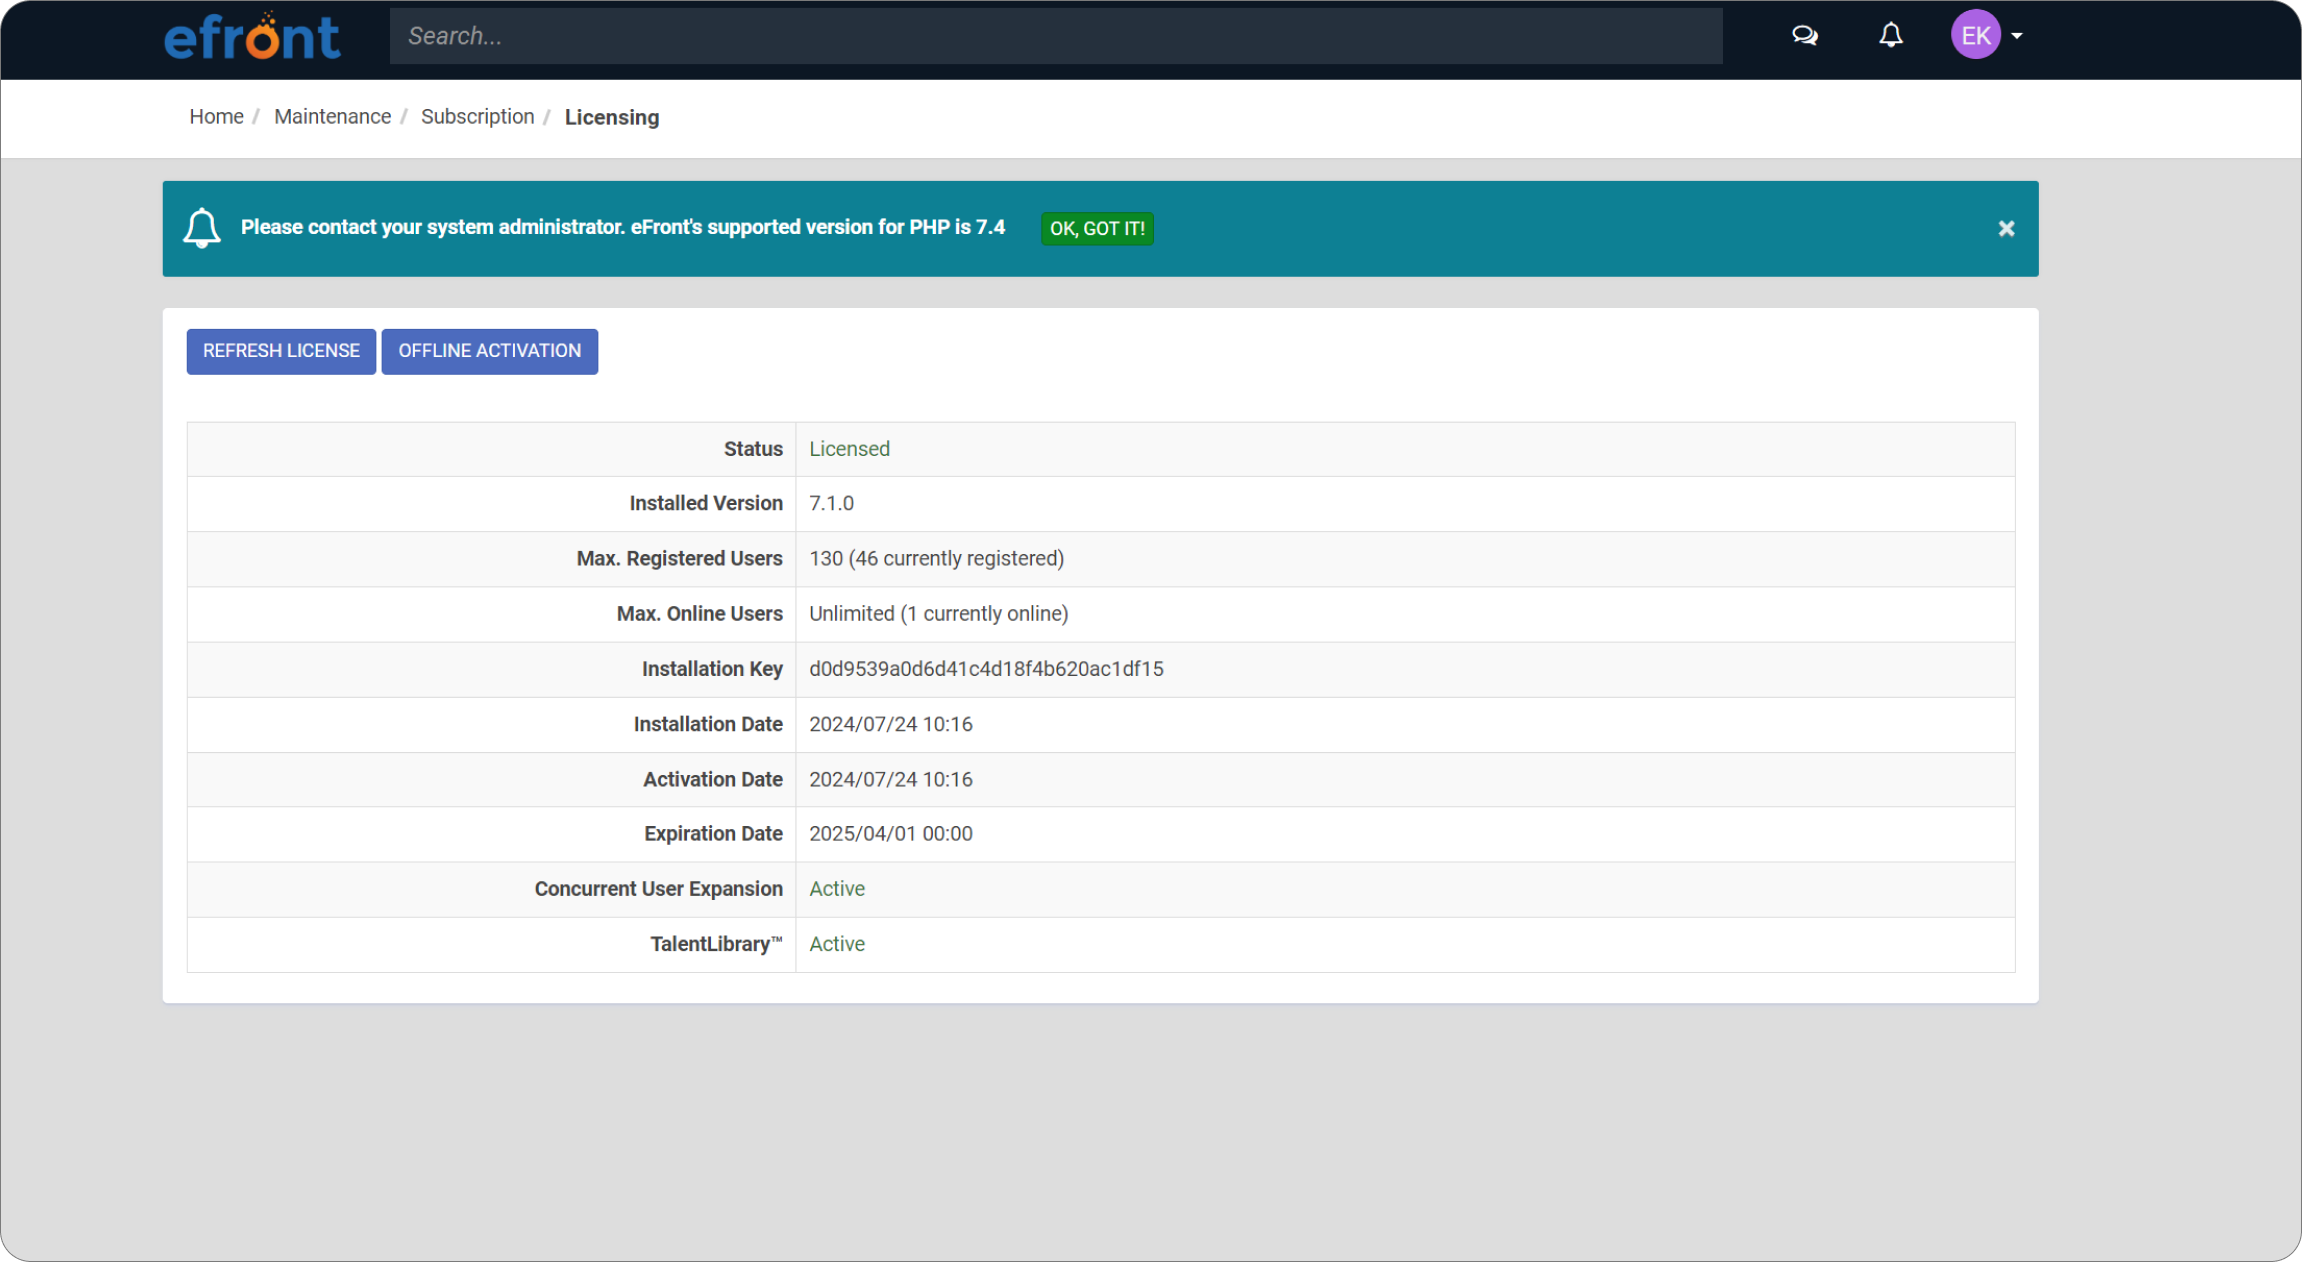Click Concurrent User Expansion 'Active' value
The image size is (2302, 1262).
coord(836,889)
